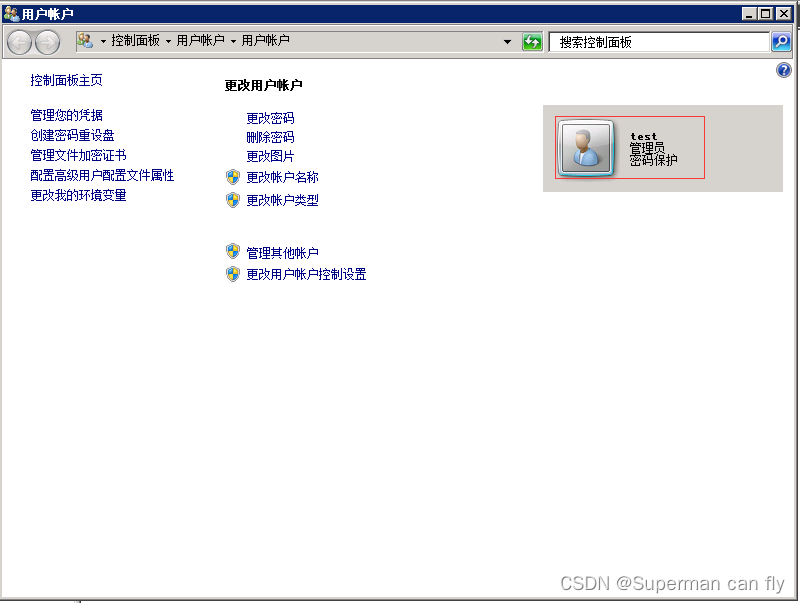The width and height of the screenshot is (800, 603).
Task: Click the Back navigation arrow
Action: [x=19, y=42]
